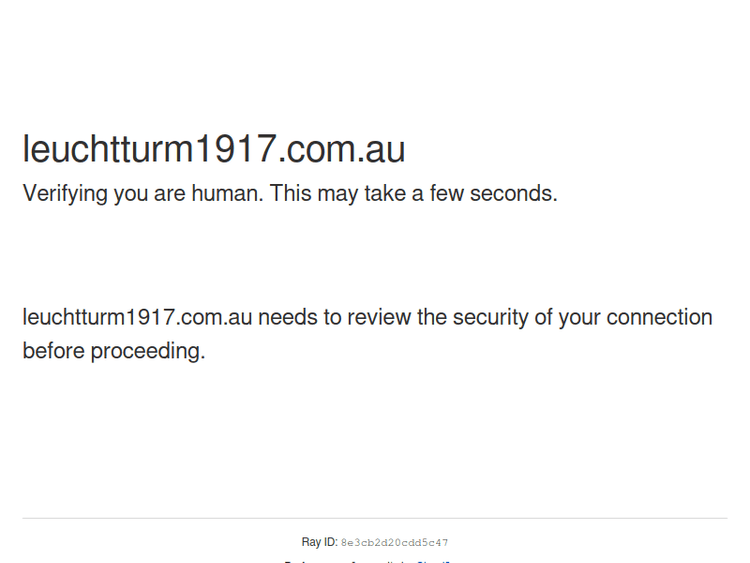Click the word "Verifying" in the subtitle

point(65,194)
